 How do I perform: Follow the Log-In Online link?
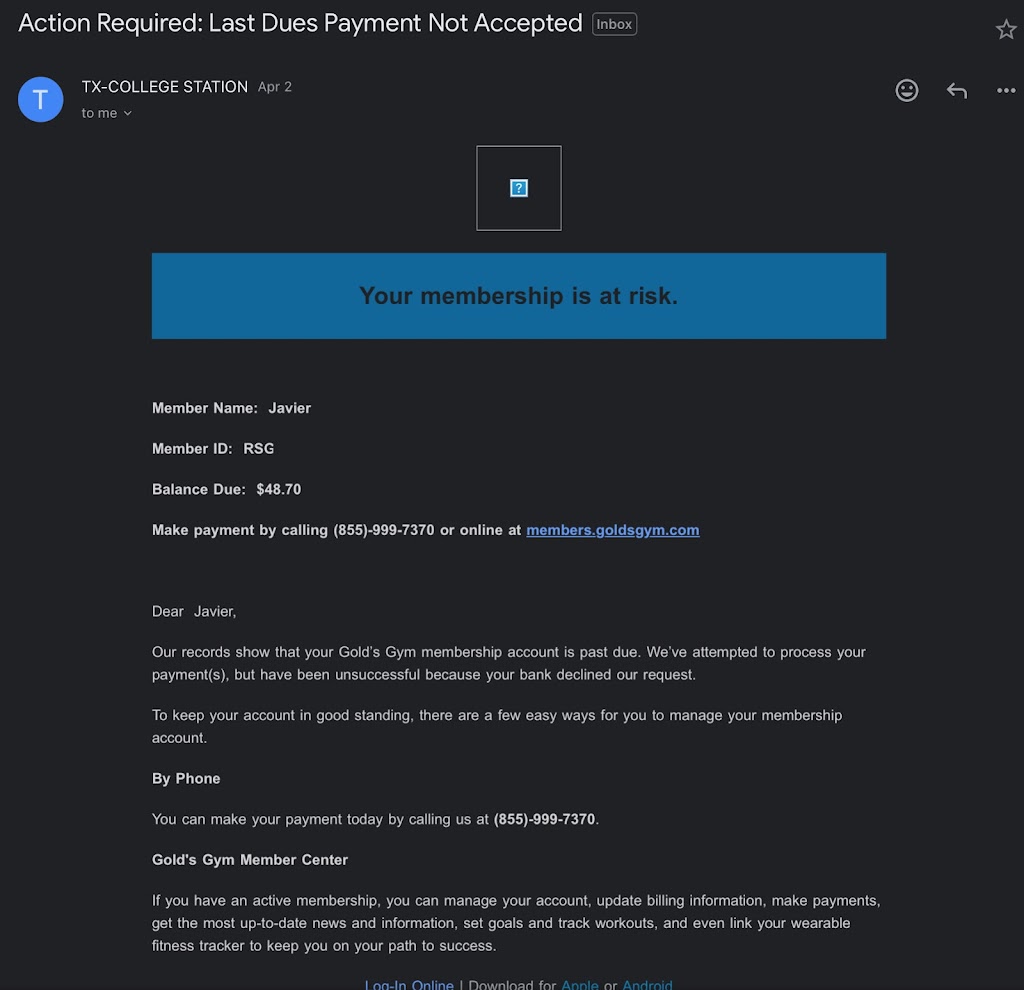point(409,984)
